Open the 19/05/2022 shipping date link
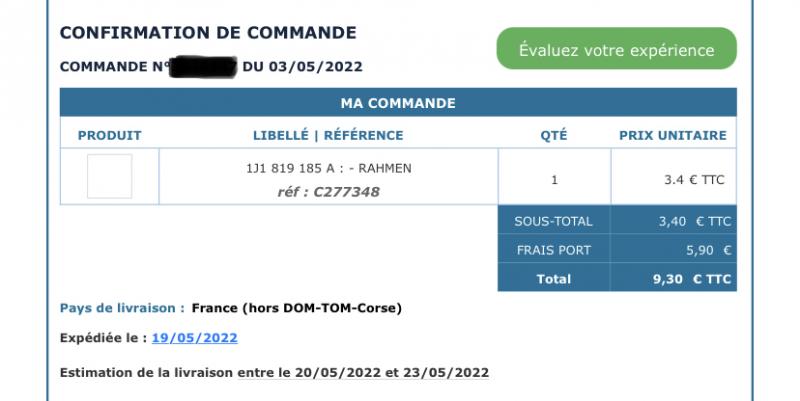 (194, 338)
